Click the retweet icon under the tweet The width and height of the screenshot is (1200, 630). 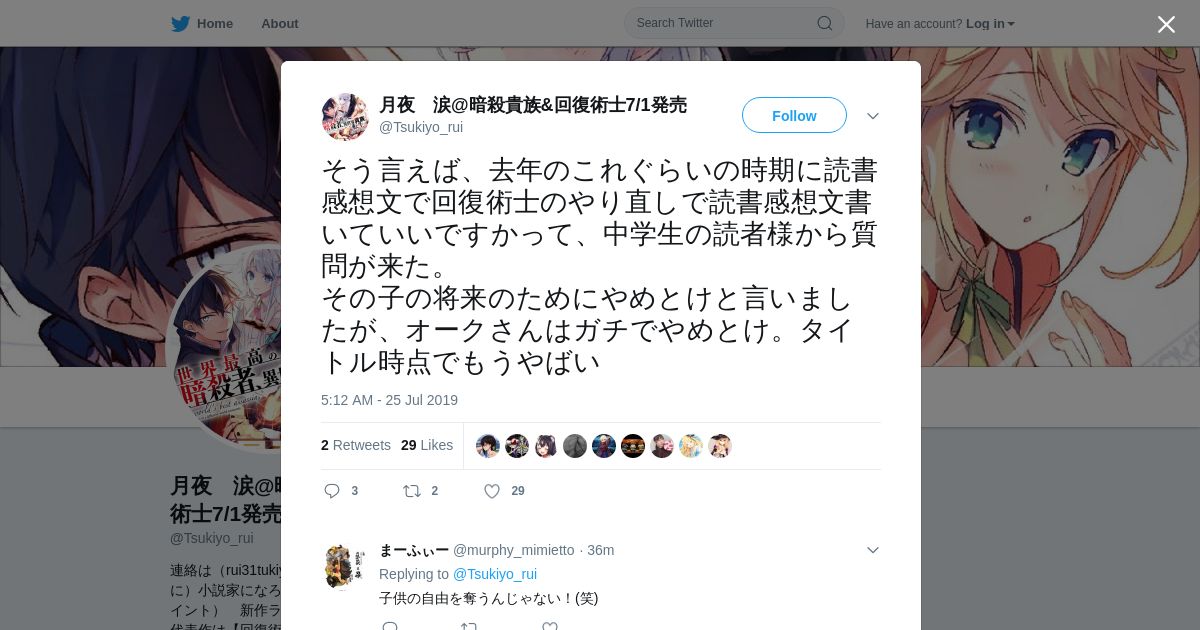411,491
